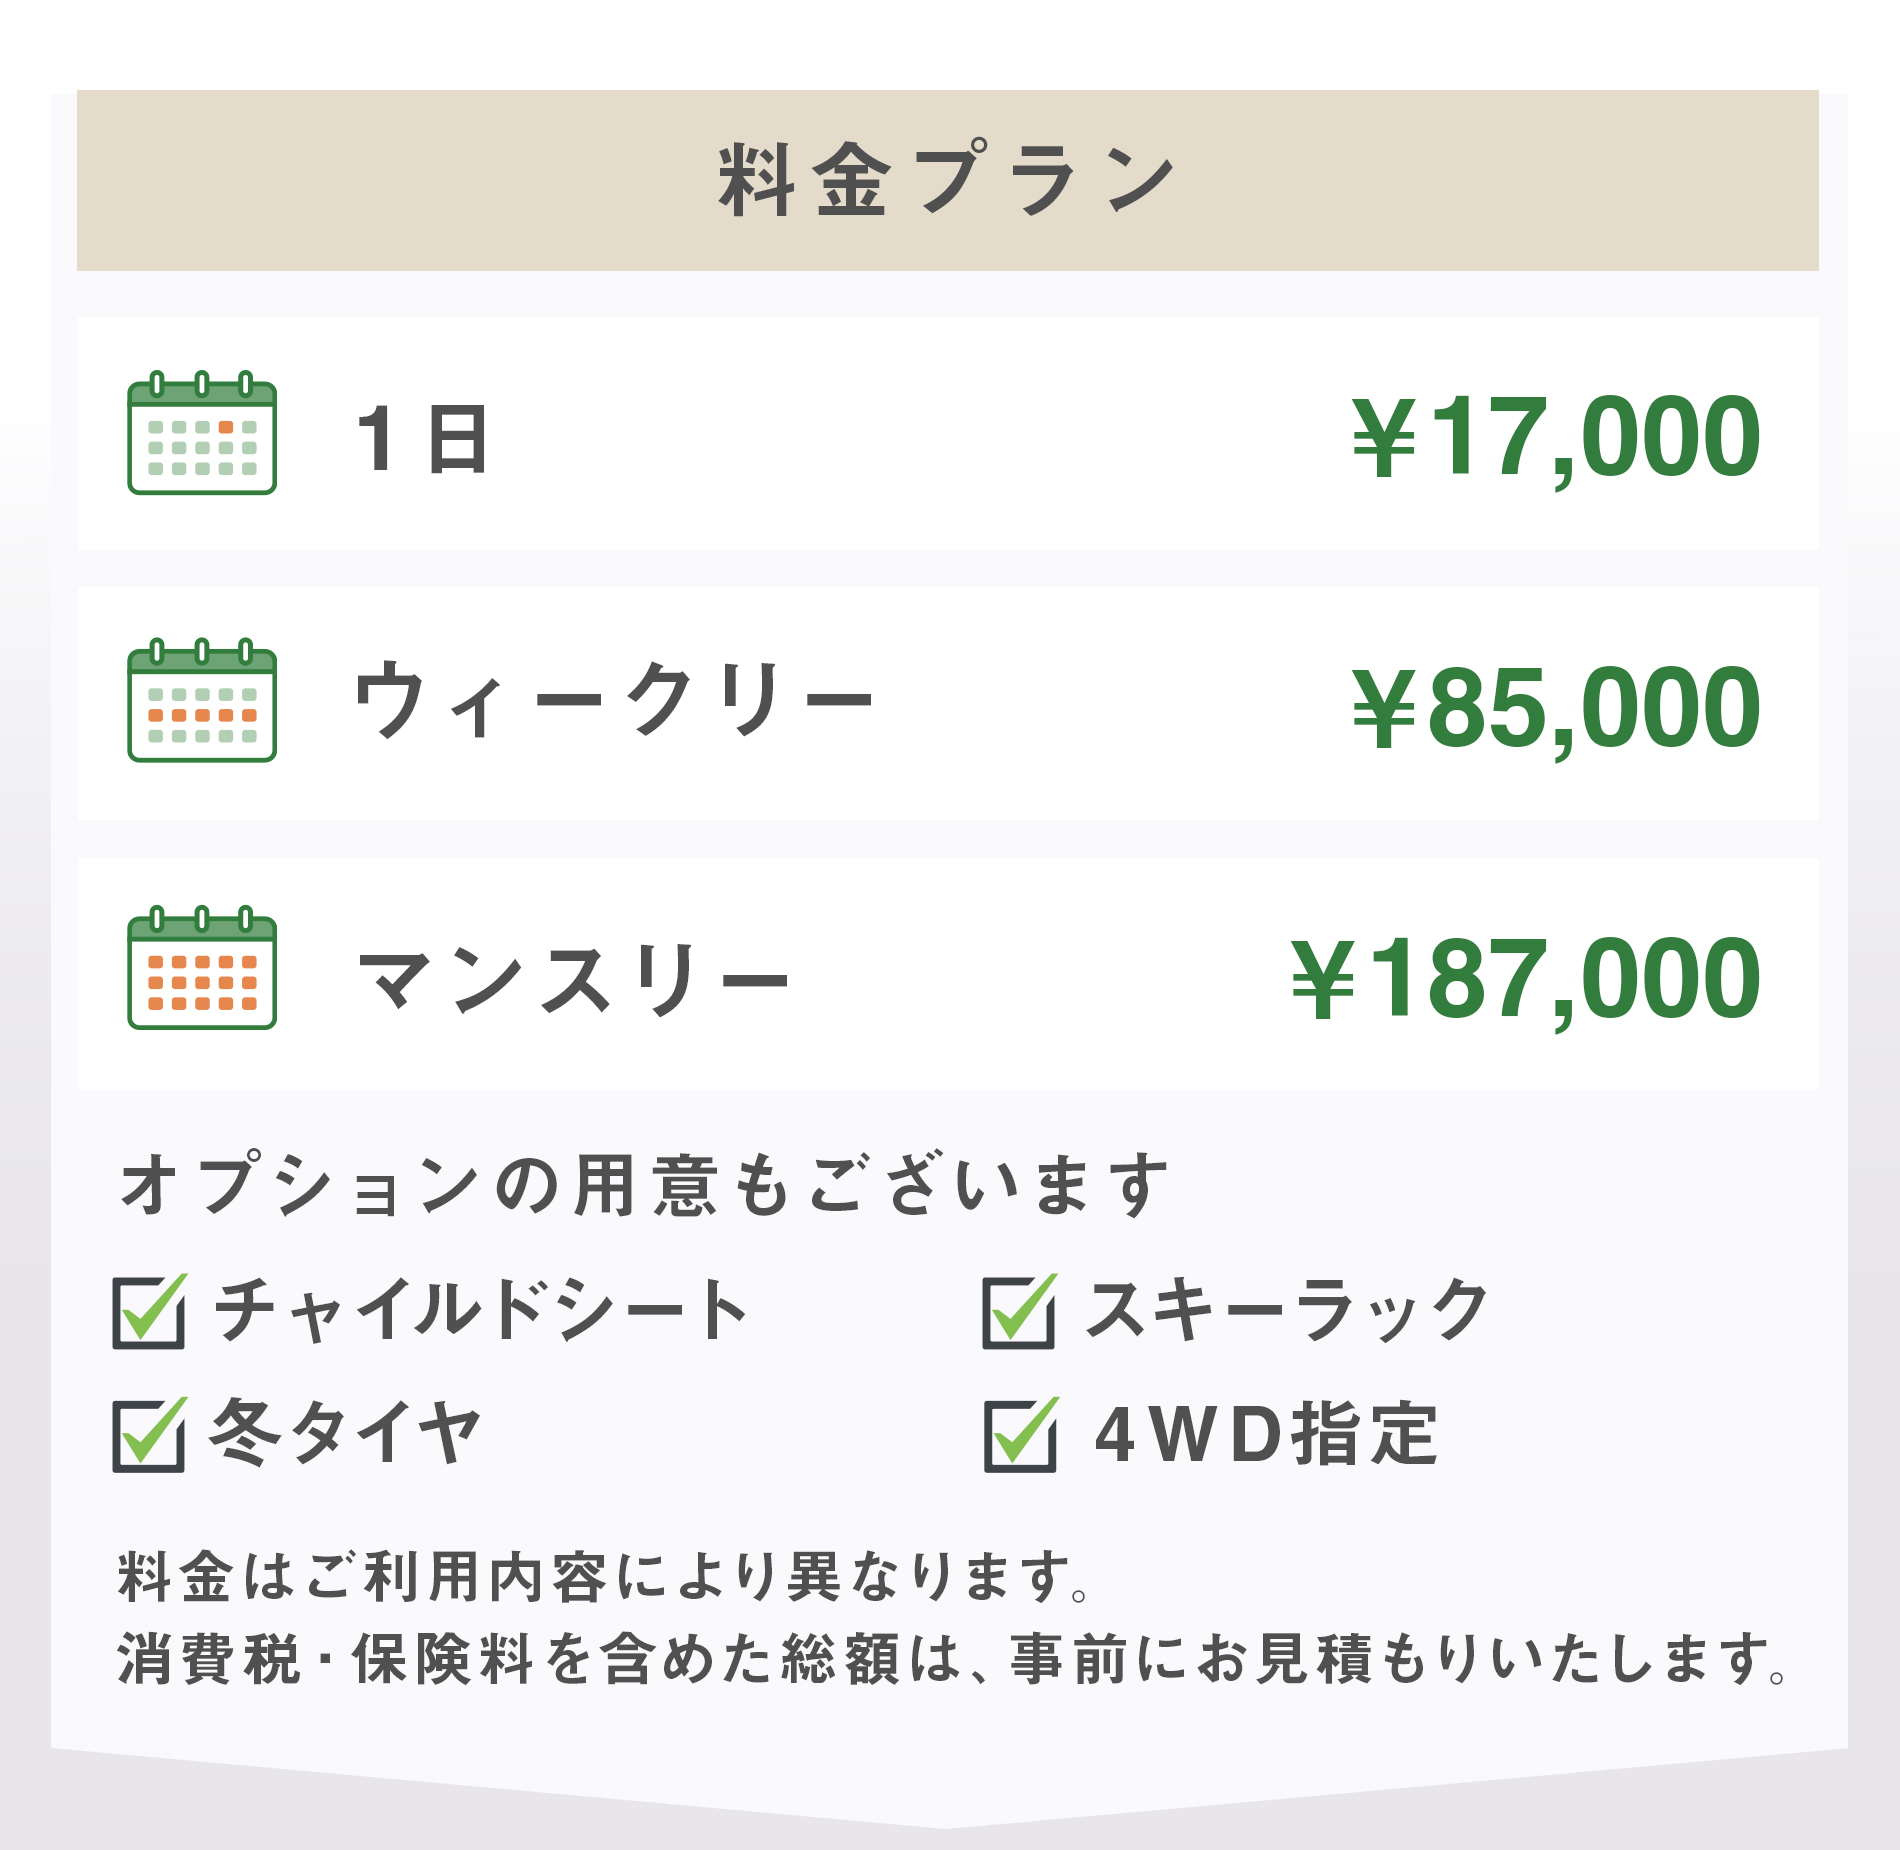Toggle the 4WD指定 checkbox
Viewport: 1900px width, 1850px height.
(1019, 1436)
